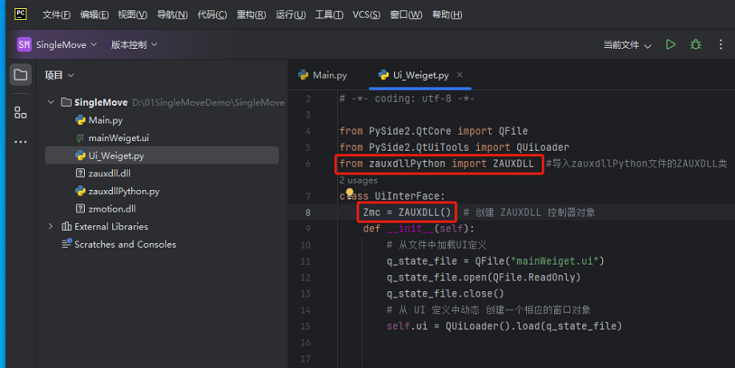Open the SingleMove project dropdown
Image resolution: width=735 pixels, height=368 pixels.
click(x=57, y=45)
